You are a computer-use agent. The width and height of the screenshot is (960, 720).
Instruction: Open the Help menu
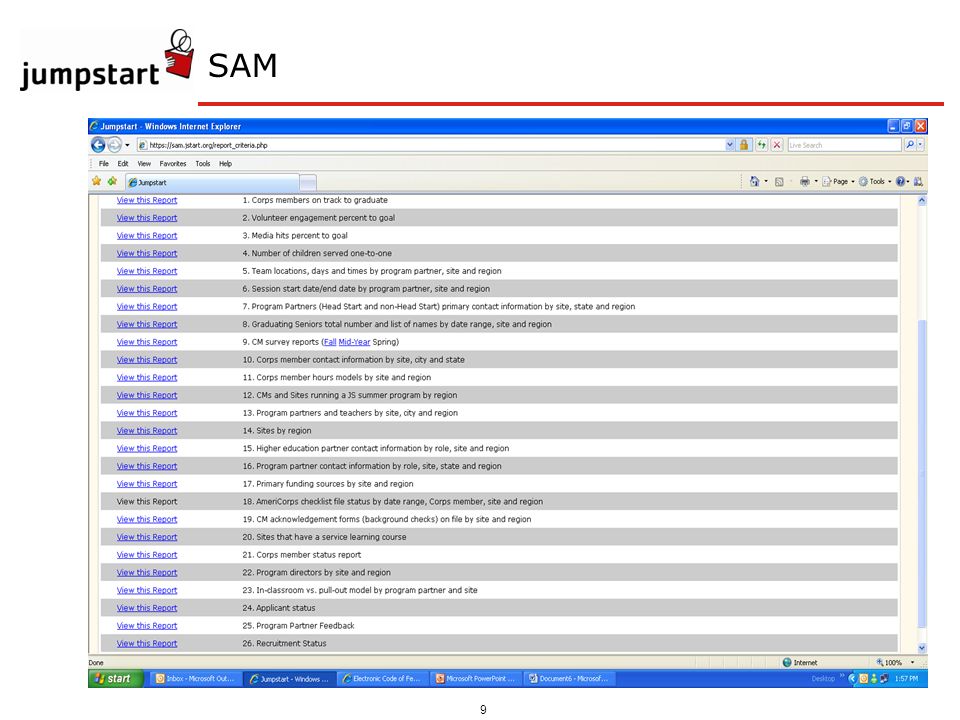(225, 164)
